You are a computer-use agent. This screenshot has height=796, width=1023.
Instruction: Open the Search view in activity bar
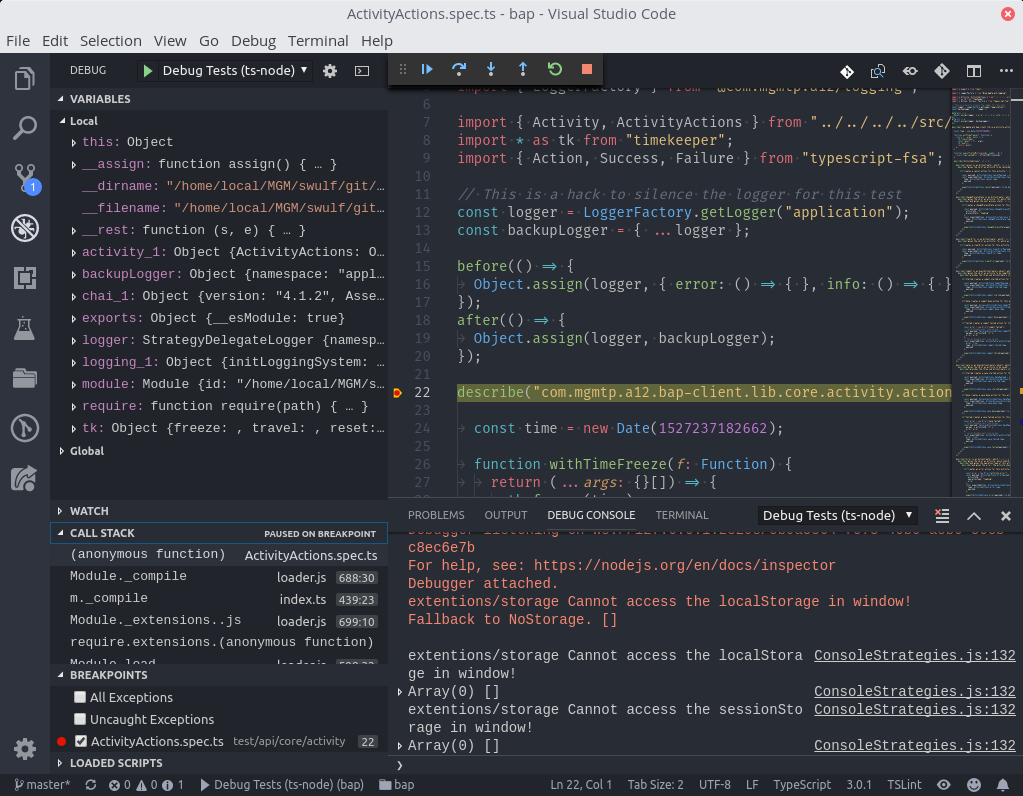click(25, 128)
